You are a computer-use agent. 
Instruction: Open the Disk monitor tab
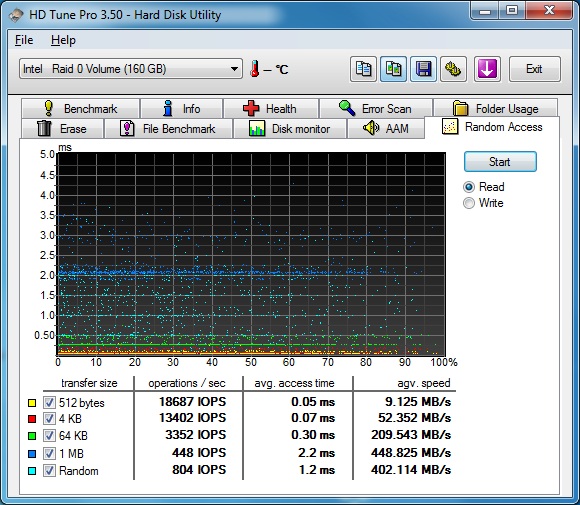click(290, 129)
